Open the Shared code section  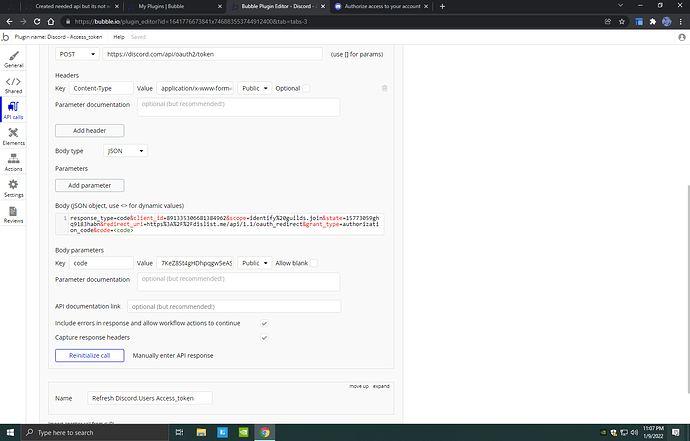coord(14,85)
